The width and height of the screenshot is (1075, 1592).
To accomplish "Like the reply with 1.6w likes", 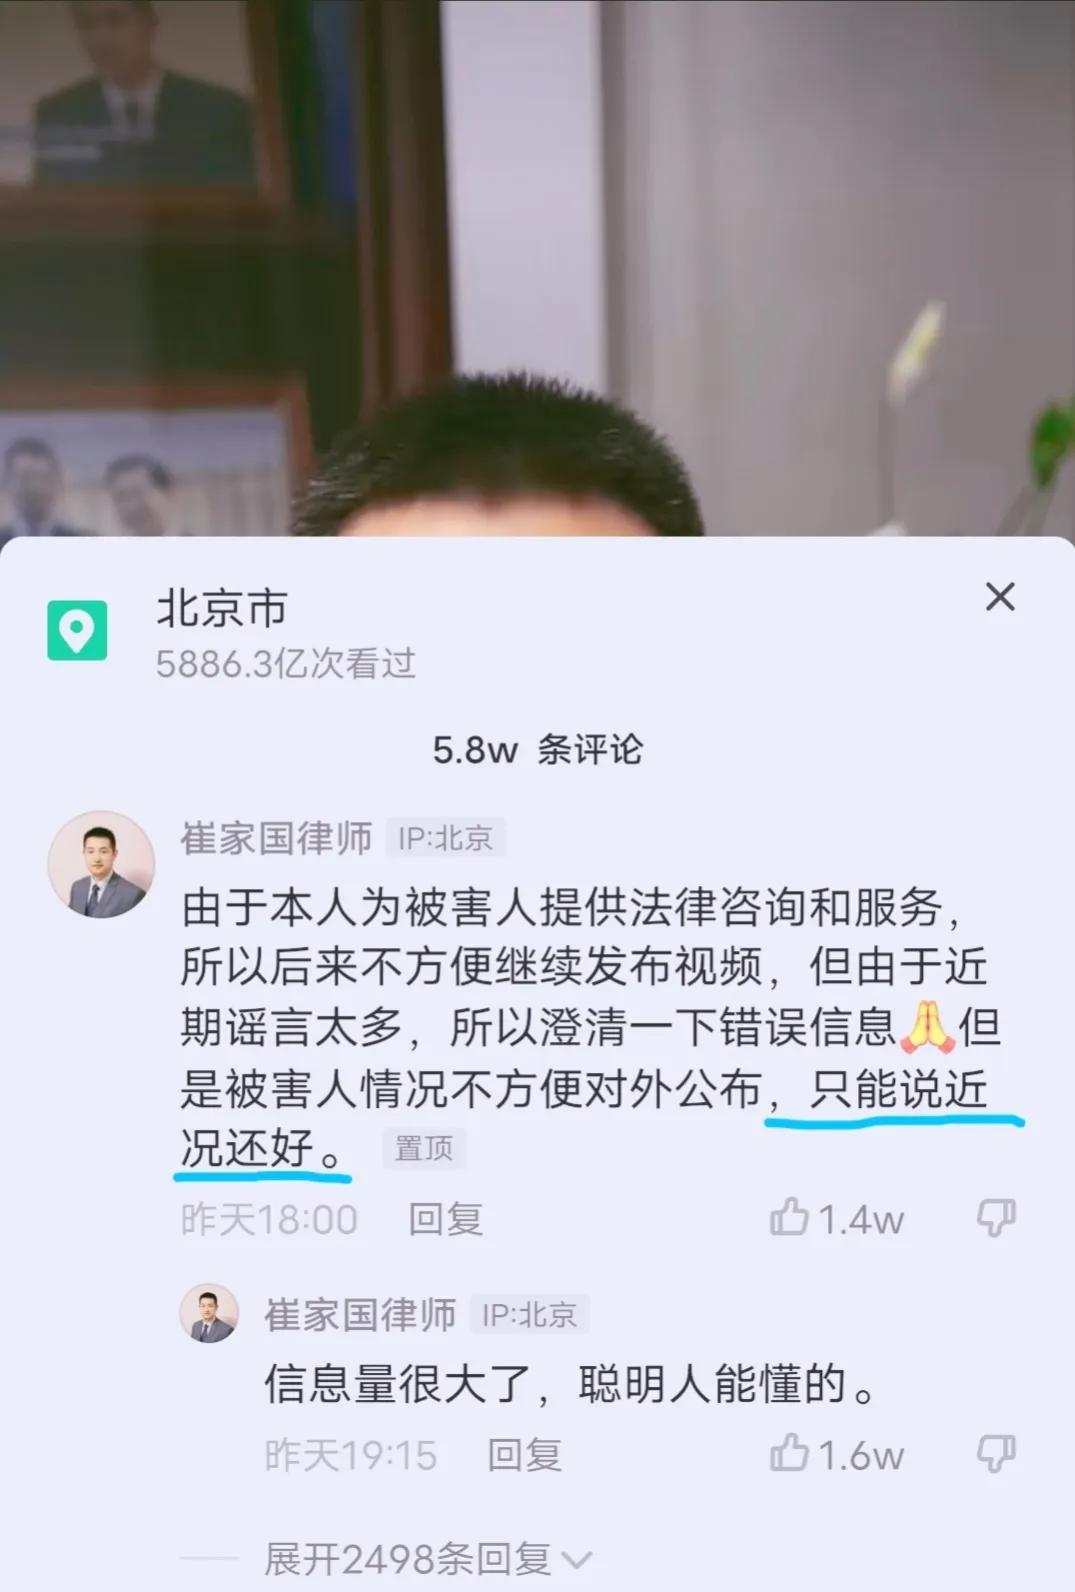I will [x=790, y=1454].
